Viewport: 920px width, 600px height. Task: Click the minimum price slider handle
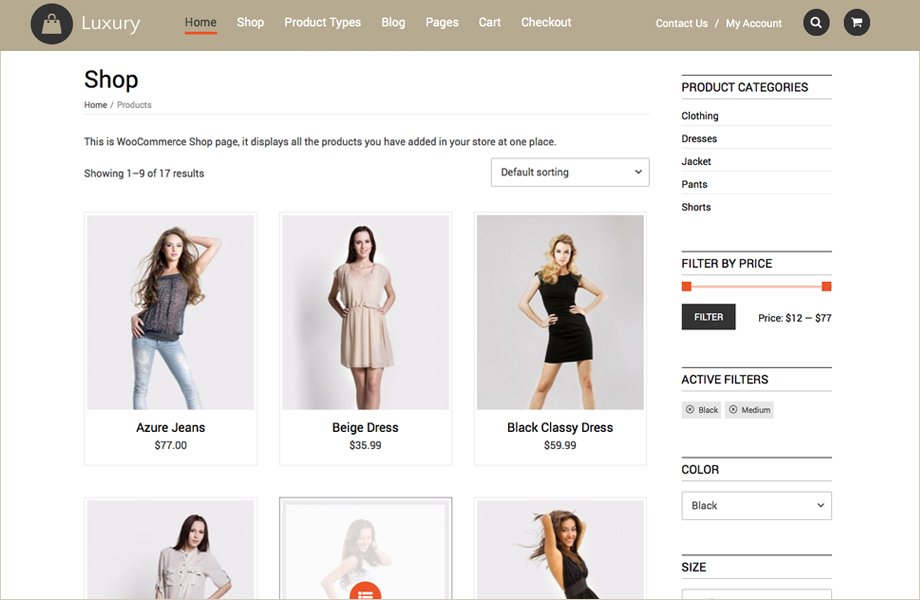coord(686,286)
